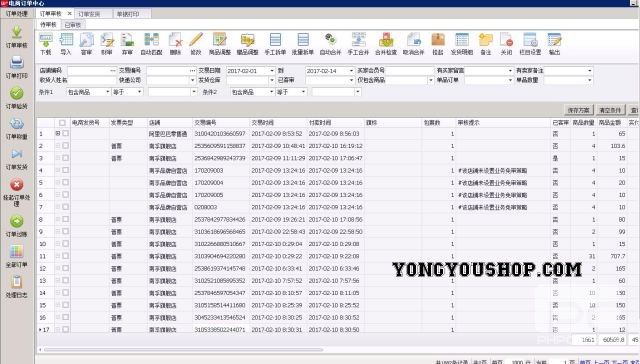Click the 输出 export toolbar icon
This screenshot has height=364, width=640.
[x=554, y=44]
